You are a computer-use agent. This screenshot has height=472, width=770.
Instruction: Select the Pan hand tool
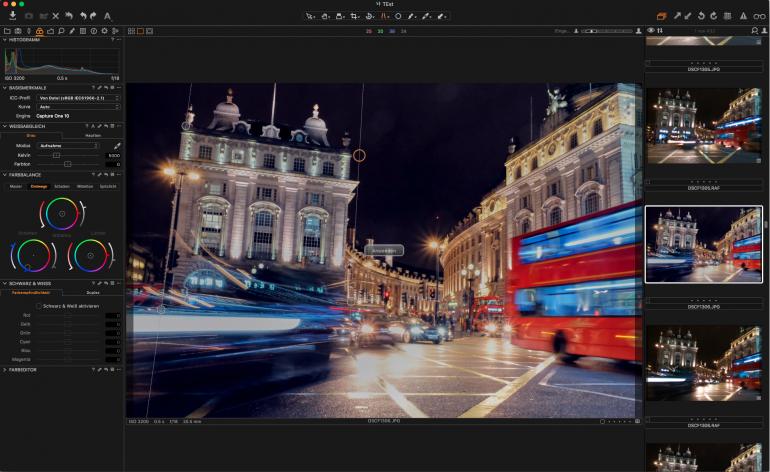click(325, 16)
